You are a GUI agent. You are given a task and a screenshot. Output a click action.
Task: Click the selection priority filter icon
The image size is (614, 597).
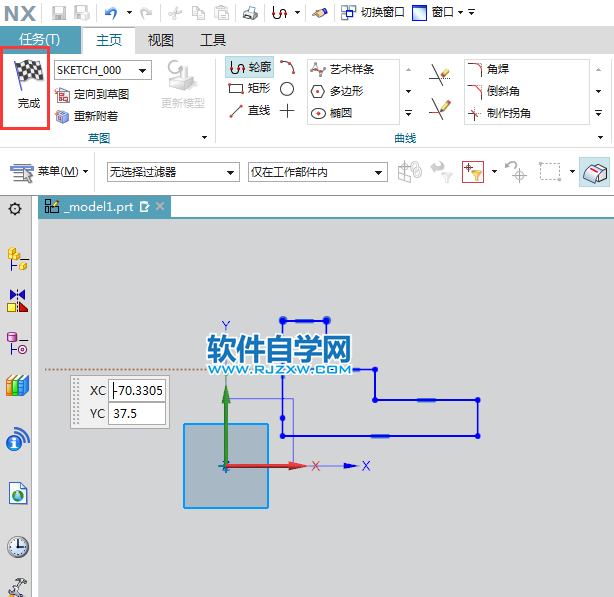(473, 172)
